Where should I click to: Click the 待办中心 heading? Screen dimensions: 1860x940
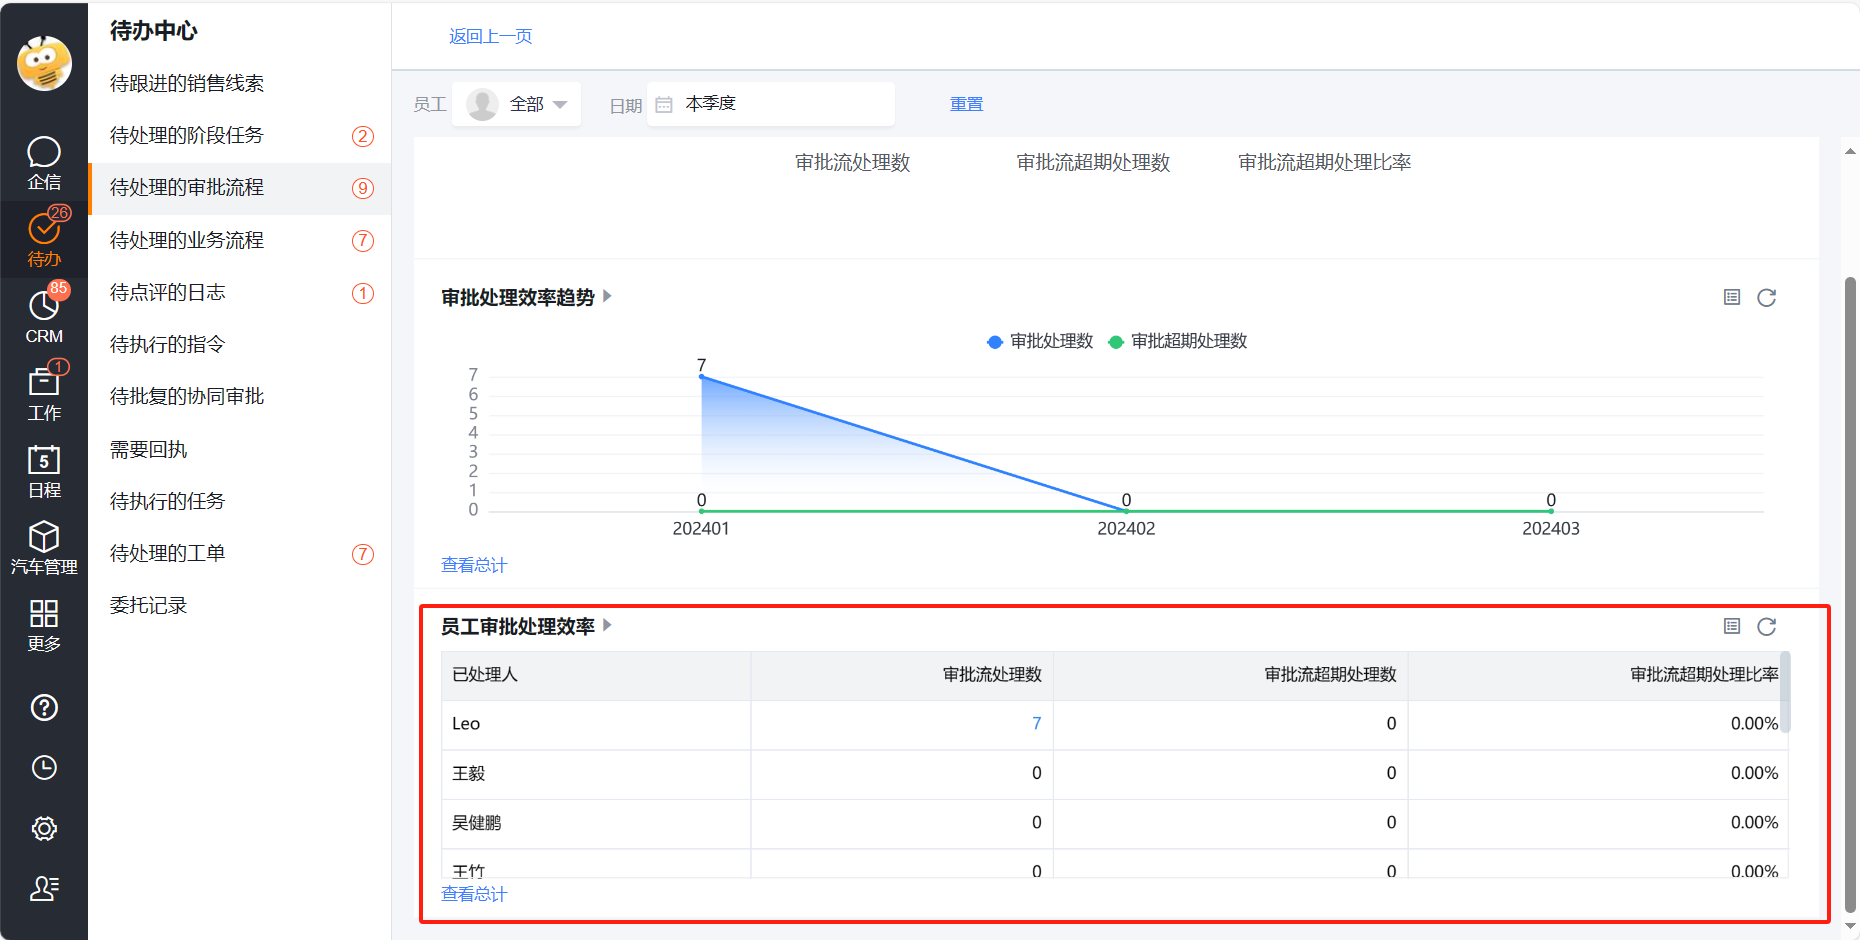click(x=153, y=31)
